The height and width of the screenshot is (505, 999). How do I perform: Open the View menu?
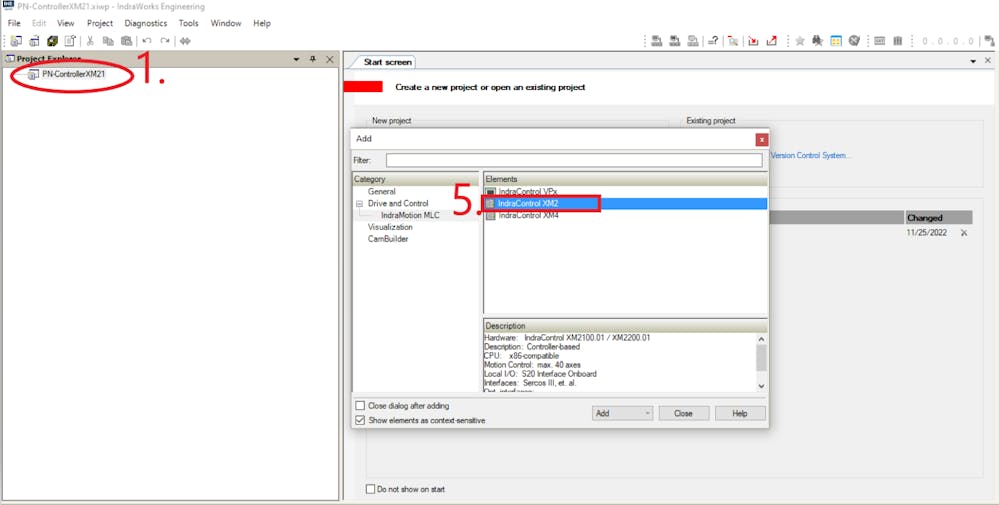(66, 23)
